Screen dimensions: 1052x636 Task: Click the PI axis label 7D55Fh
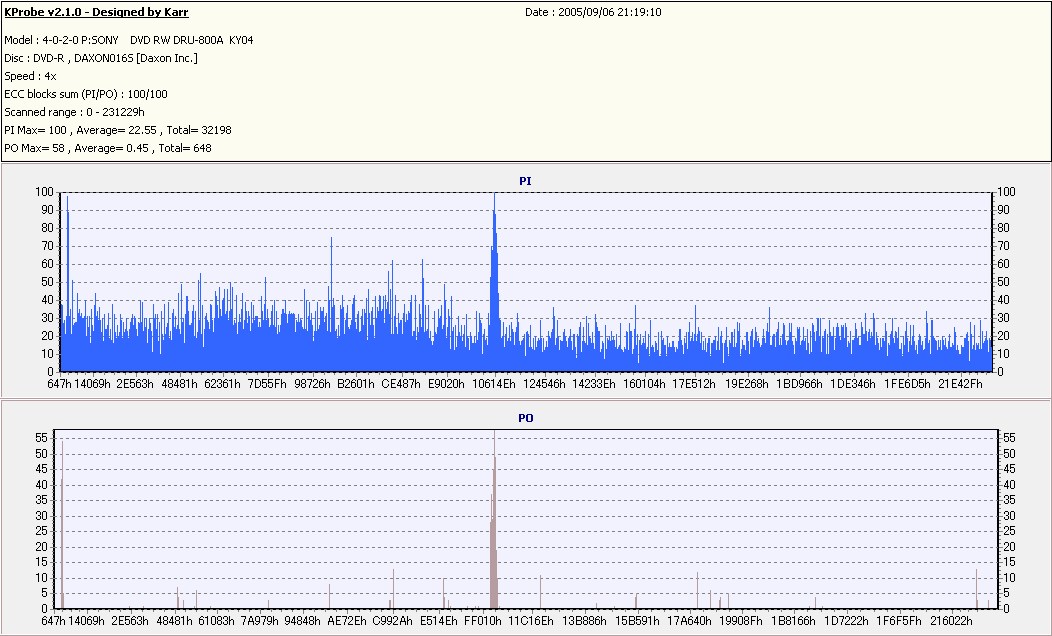click(267, 384)
